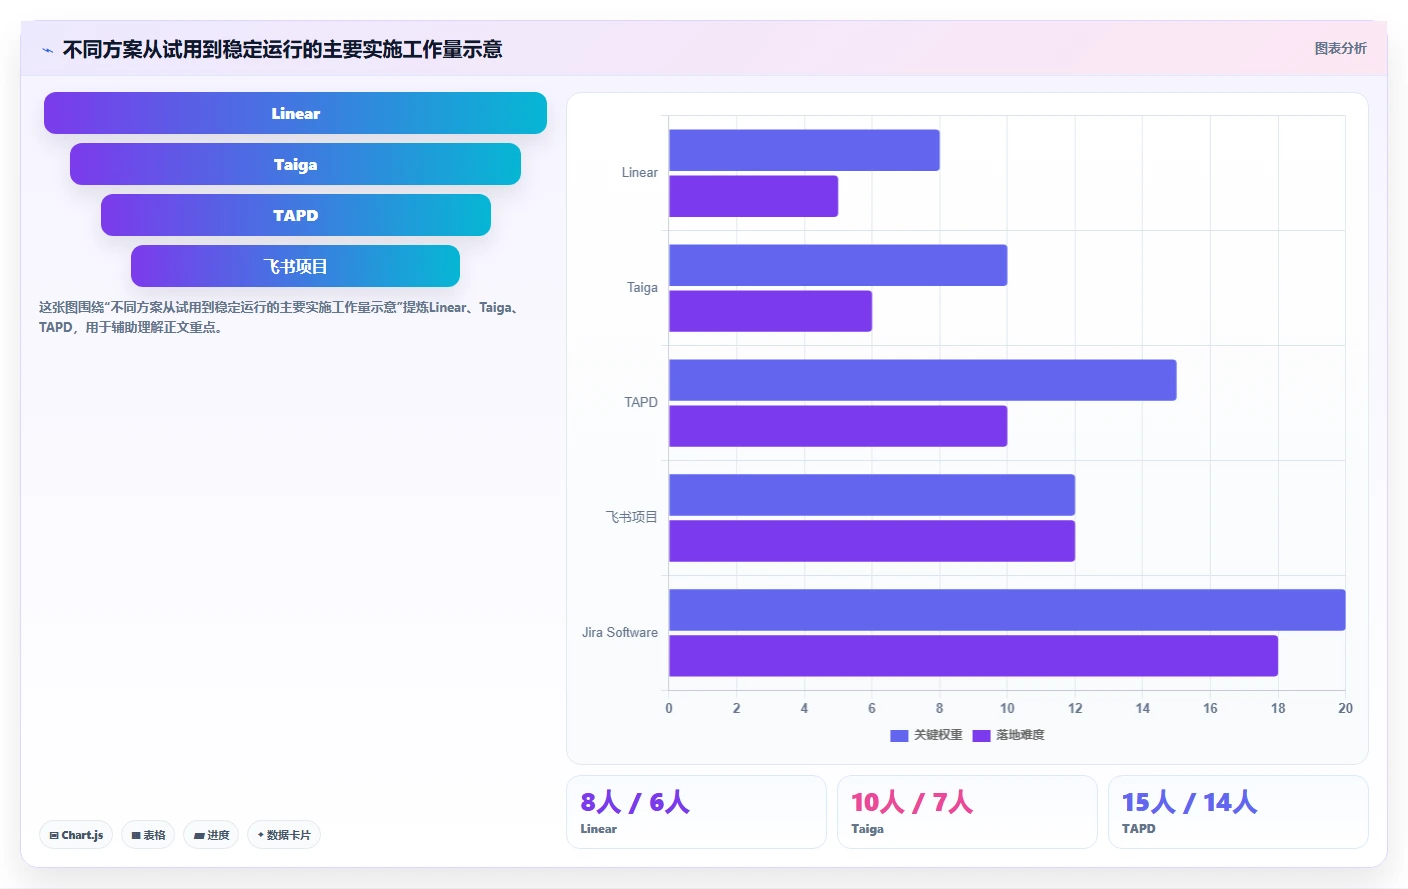Viewport: 1408px width, 889px height.
Task: Click Taiga 落地难度 bar in chart
Action: pos(770,311)
